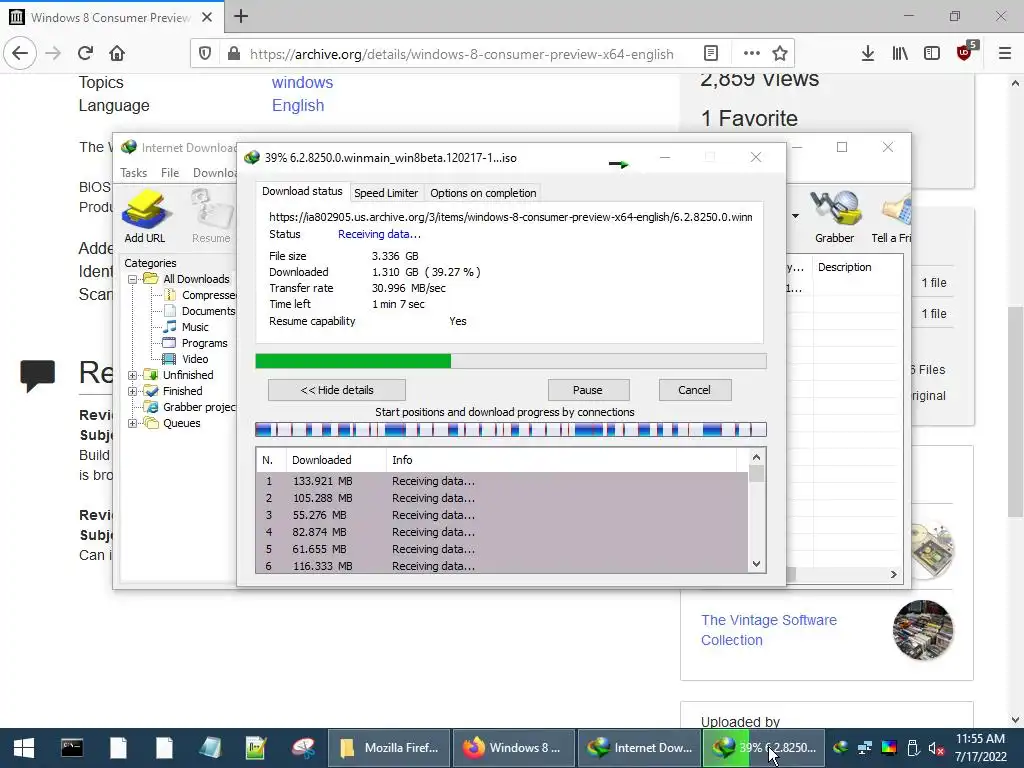Click the Add URL toolbar icon in IDM
The image size is (1024, 768).
(145, 216)
